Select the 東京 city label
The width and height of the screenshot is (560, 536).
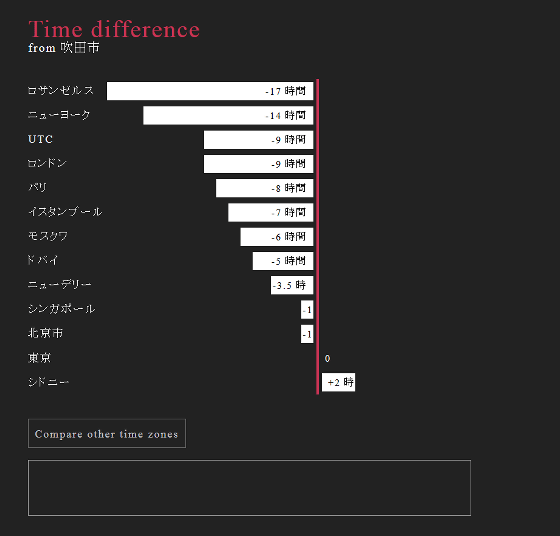(39, 358)
